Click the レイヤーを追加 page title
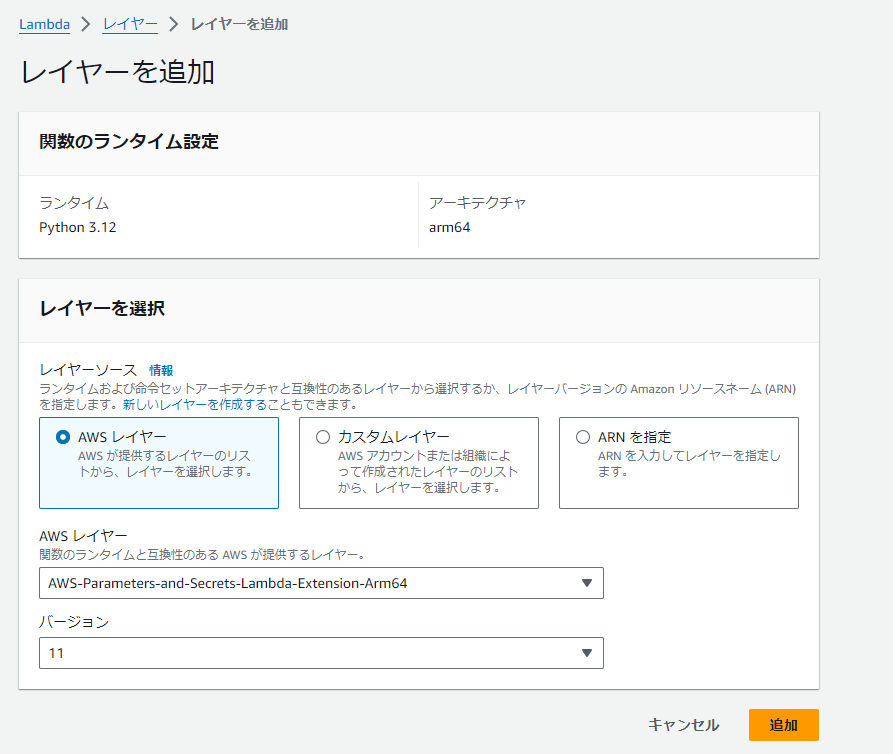This screenshot has height=754, width=893. coord(118,72)
